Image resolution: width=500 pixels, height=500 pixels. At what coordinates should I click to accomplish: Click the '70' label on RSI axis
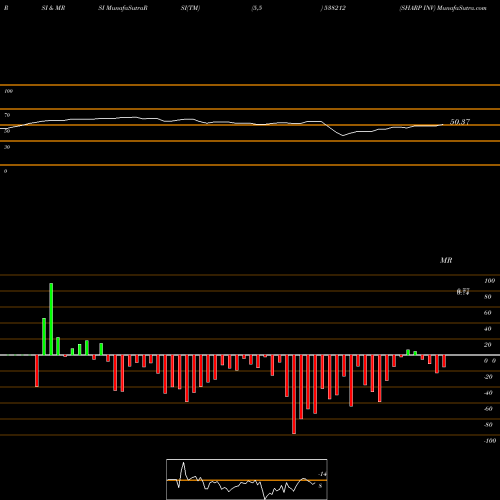pos(7,115)
